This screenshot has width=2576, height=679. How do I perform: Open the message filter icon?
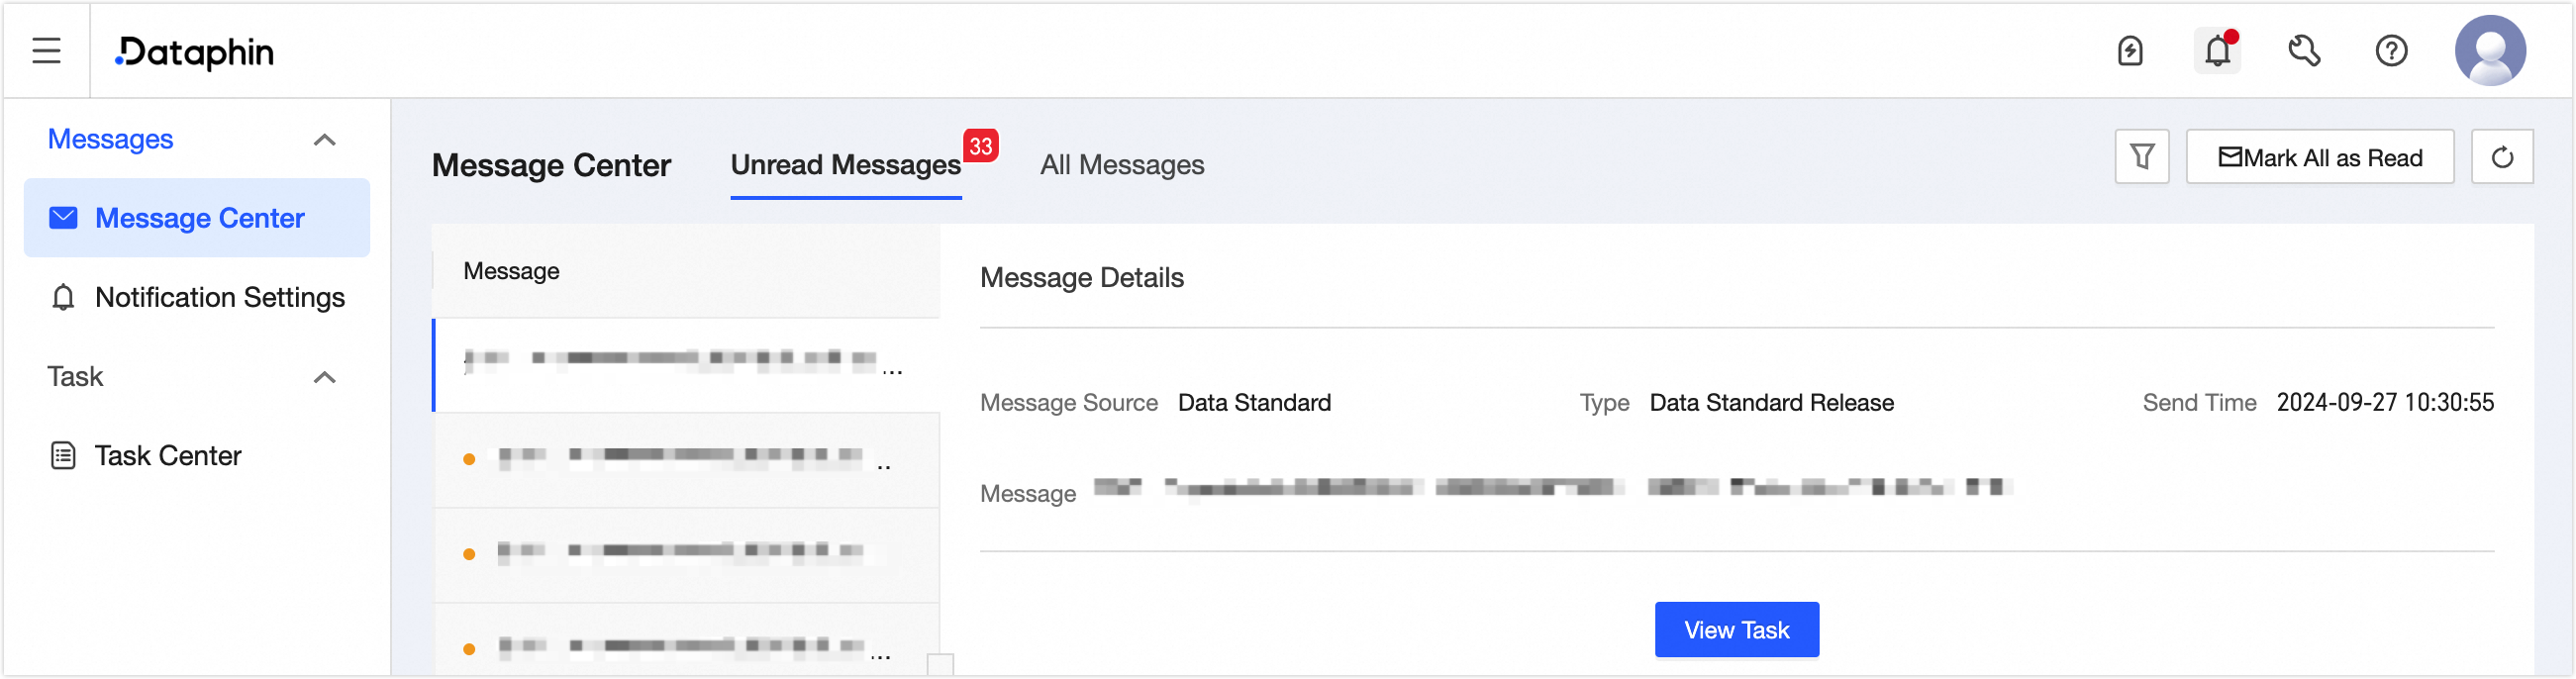click(2141, 156)
